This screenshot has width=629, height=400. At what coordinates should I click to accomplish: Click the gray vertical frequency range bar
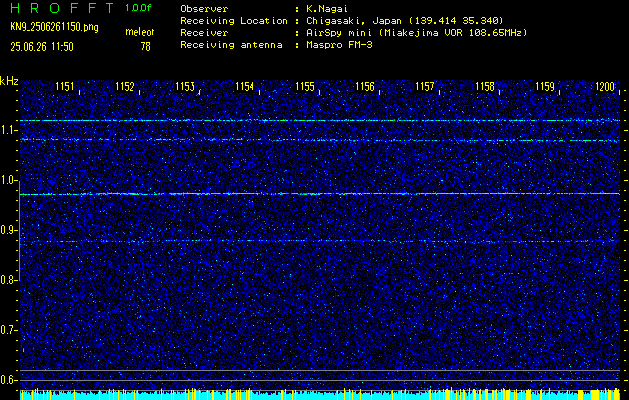click(x=19, y=231)
